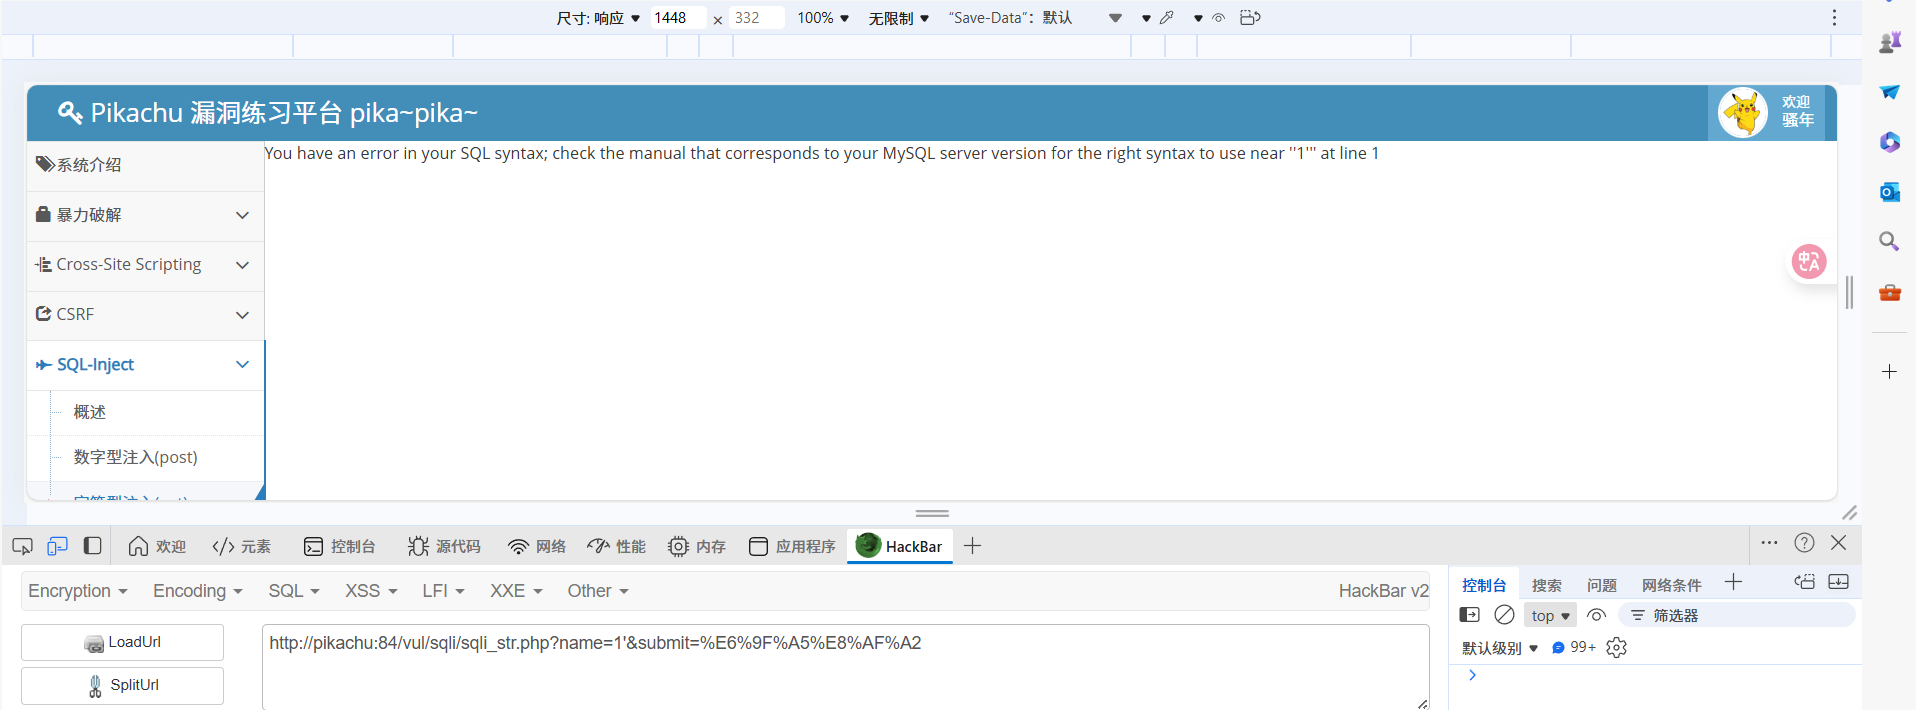Expand the 暴力破解 menu
Viewport: 1916px width, 710px height.
tap(145, 215)
